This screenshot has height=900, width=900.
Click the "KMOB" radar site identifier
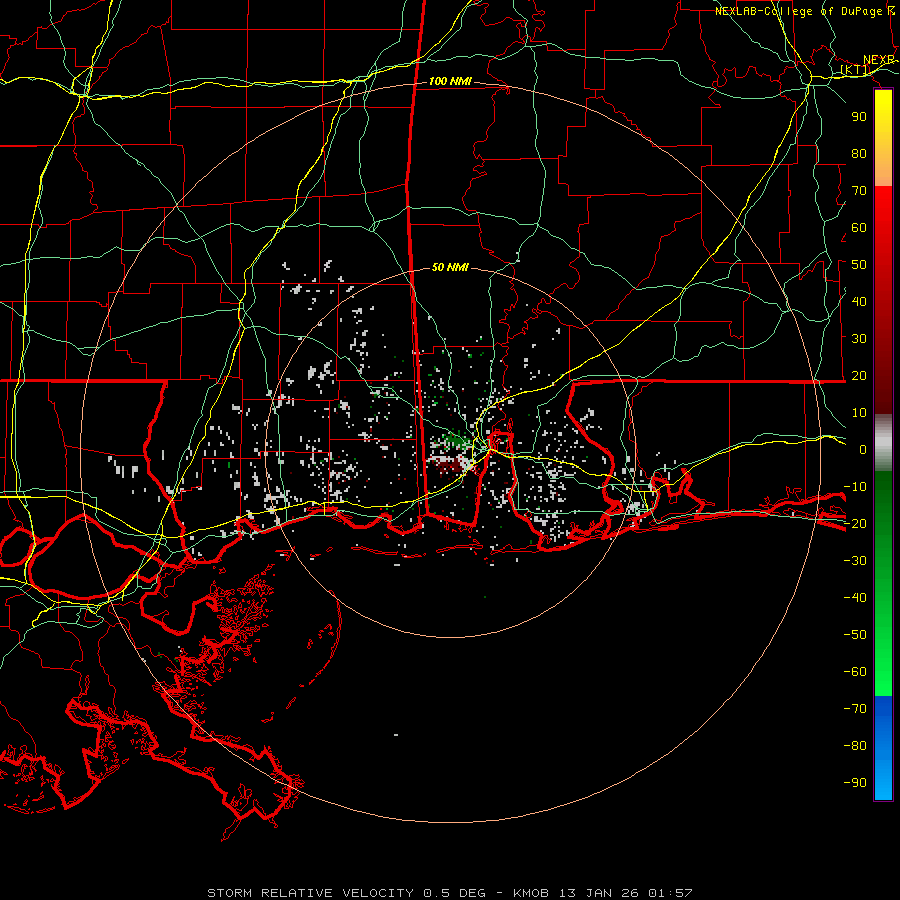point(531,893)
